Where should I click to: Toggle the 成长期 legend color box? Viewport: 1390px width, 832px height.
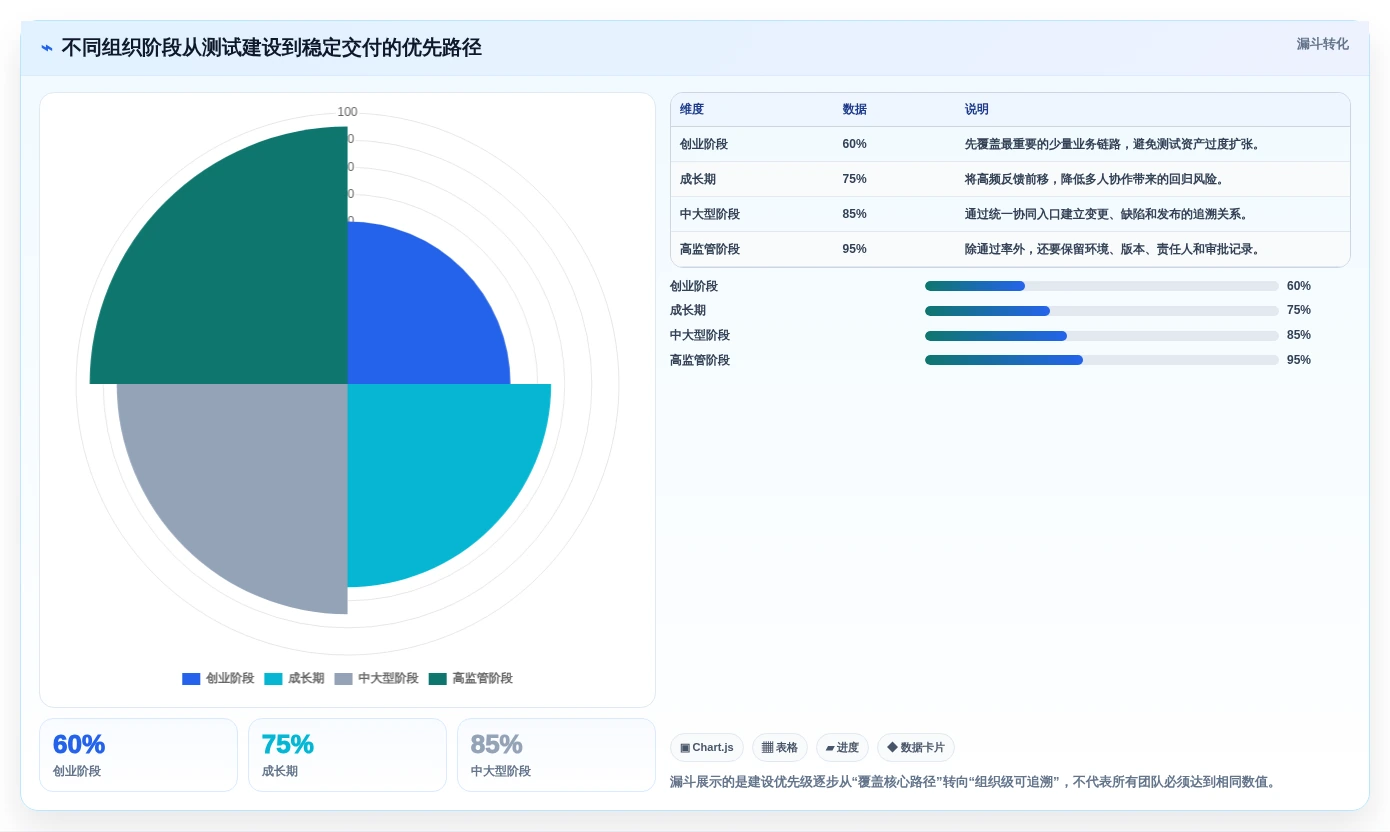click(x=273, y=679)
